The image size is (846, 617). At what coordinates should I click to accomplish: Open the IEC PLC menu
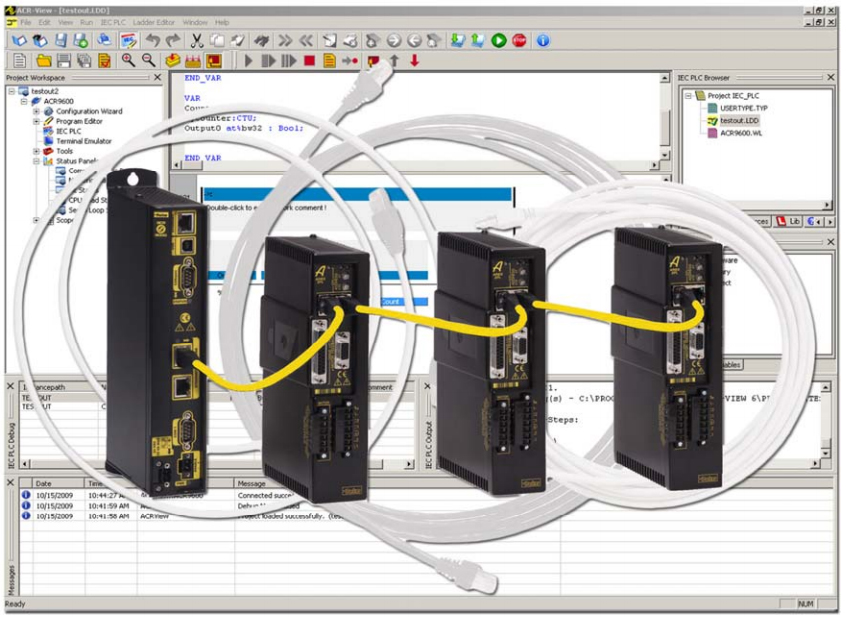pyautogui.click(x=113, y=22)
